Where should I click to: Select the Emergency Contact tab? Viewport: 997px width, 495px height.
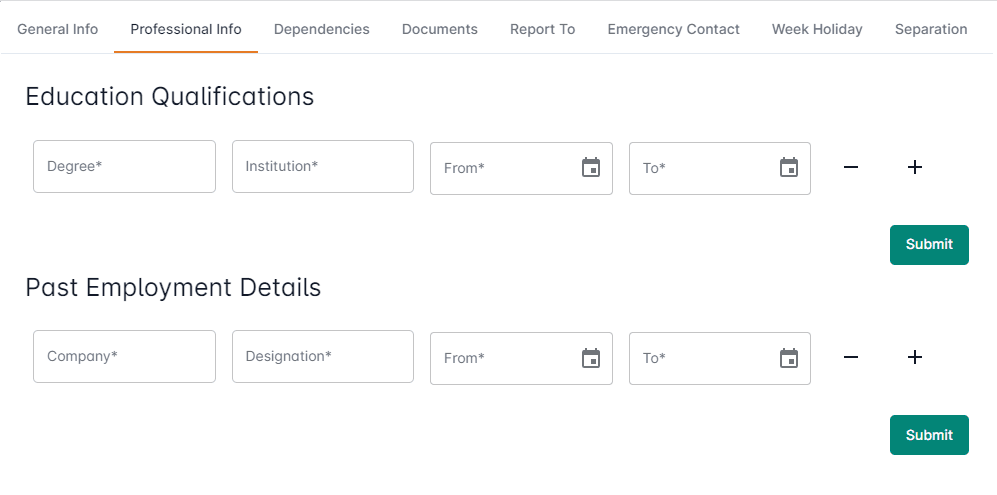(x=673, y=29)
